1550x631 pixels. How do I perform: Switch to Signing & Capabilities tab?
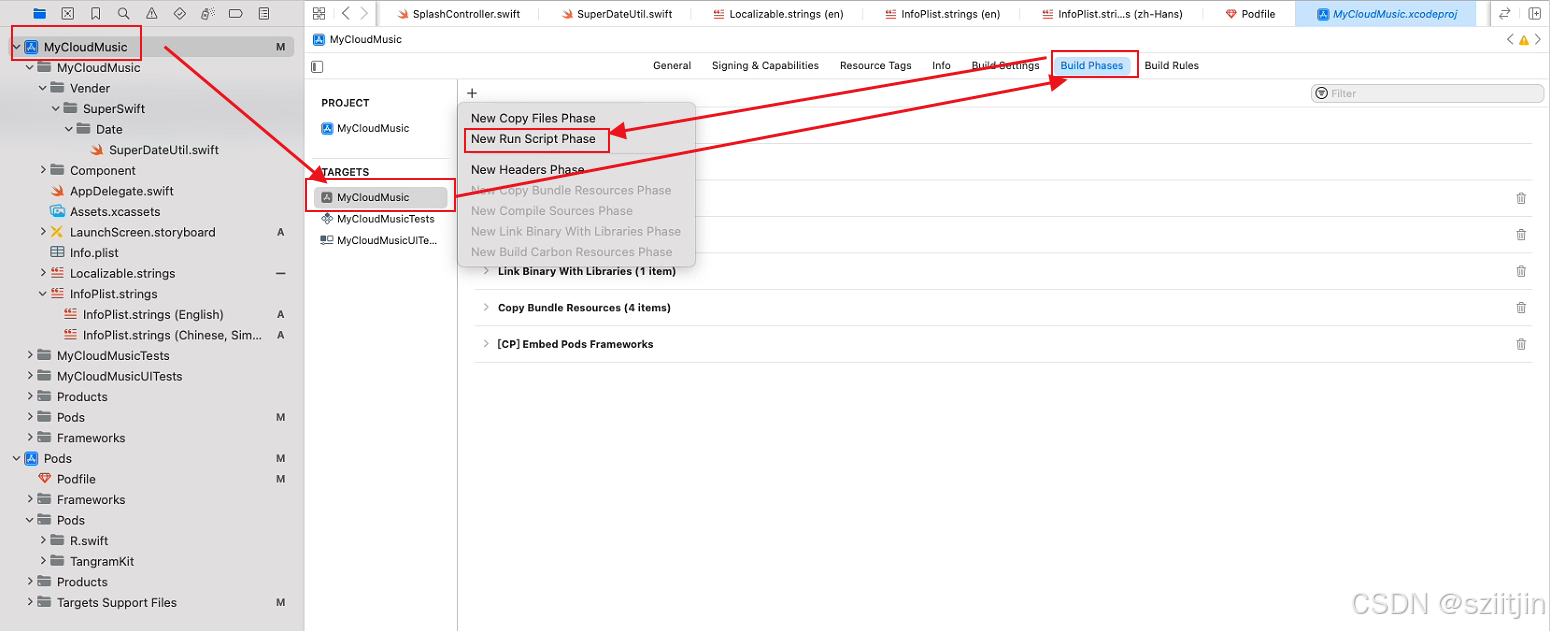[765, 66]
